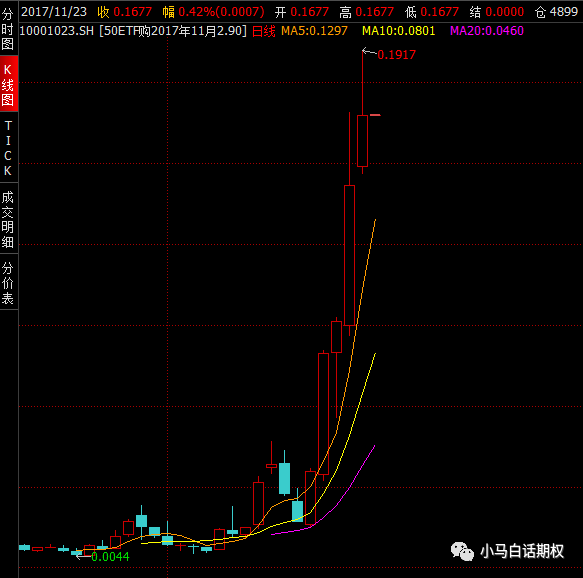Open the 成交明细 tab

coord(8,219)
